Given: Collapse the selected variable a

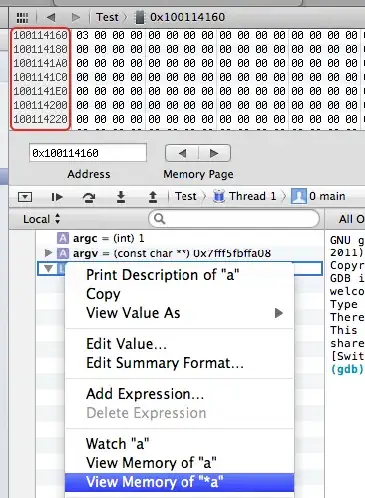Looking at the screenshot, I should [49, 268].
